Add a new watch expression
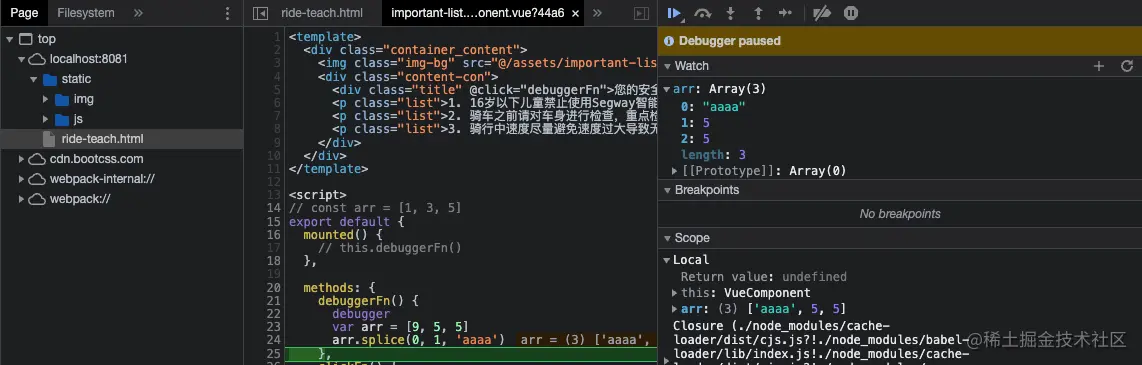The height and width of the screenshot is (365, 1142). [x=1099, y=66]
